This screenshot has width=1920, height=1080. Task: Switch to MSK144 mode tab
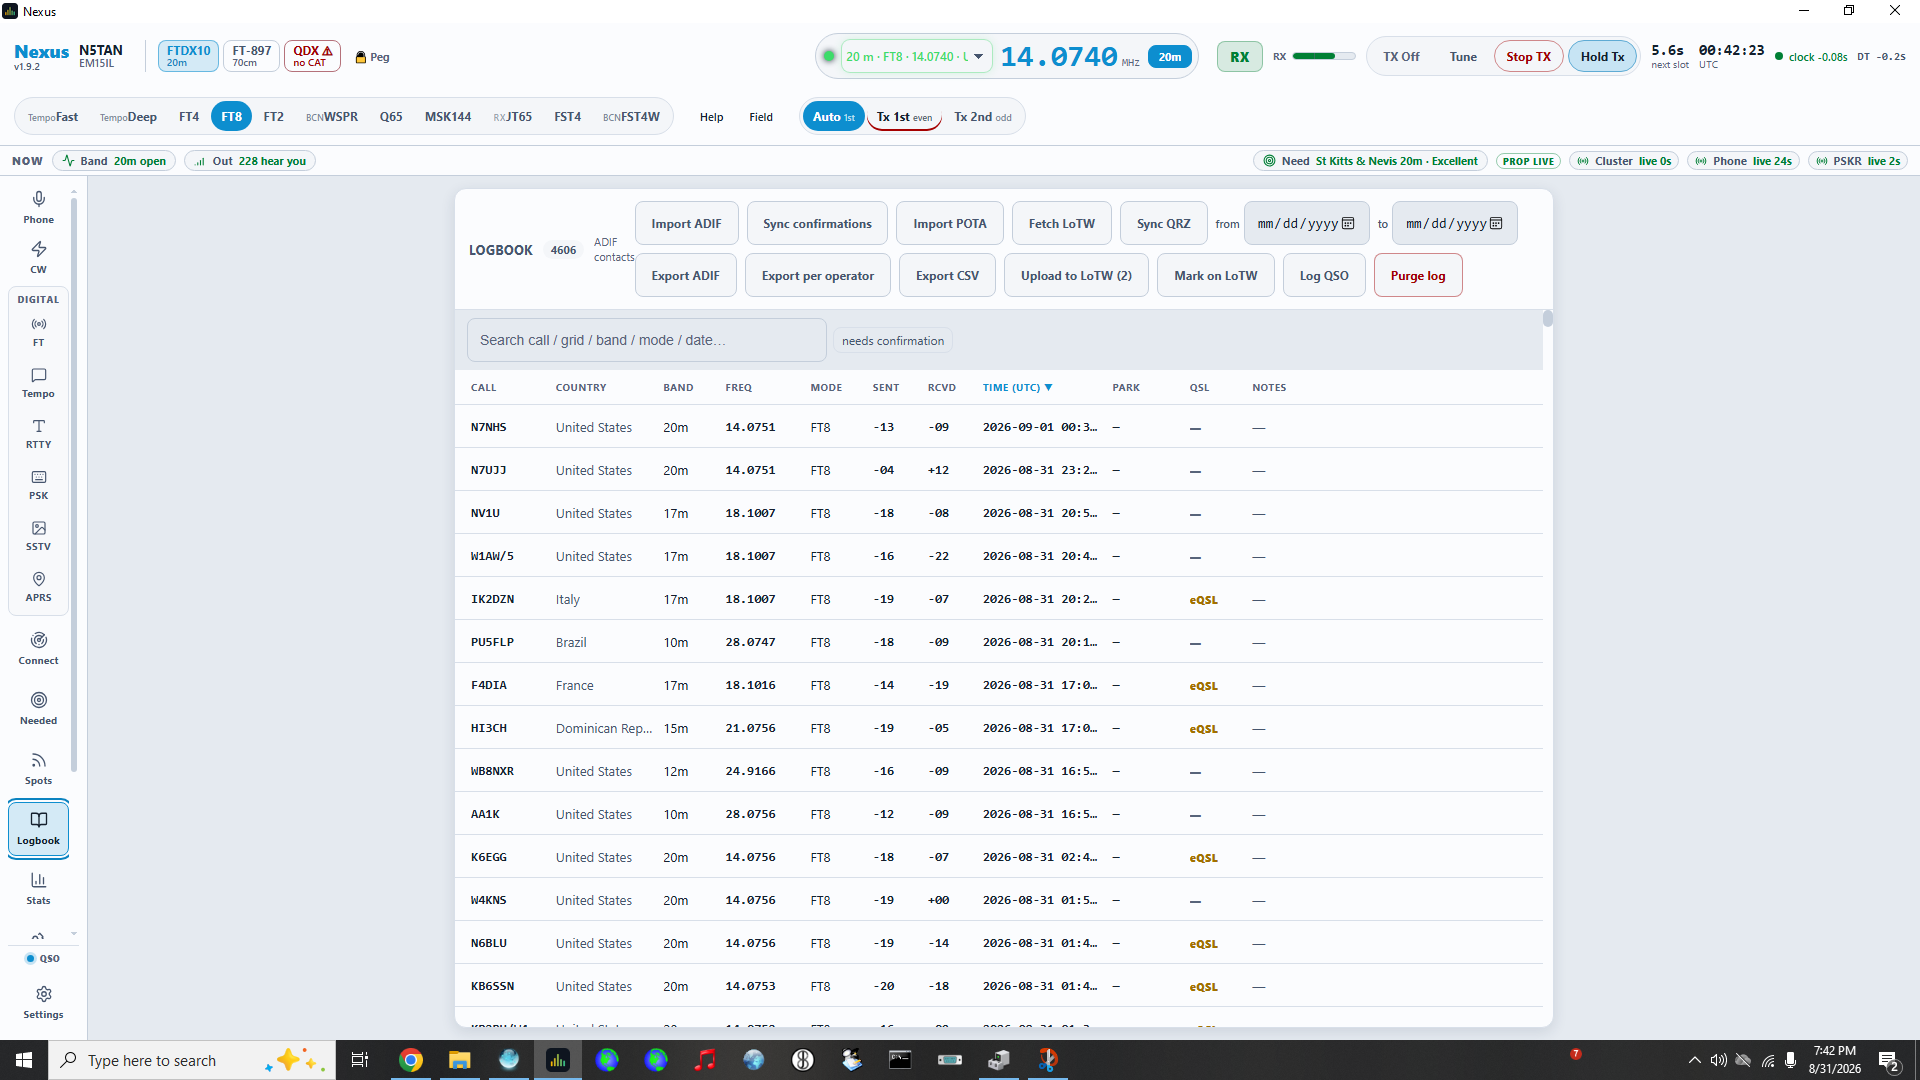point(447,117)
